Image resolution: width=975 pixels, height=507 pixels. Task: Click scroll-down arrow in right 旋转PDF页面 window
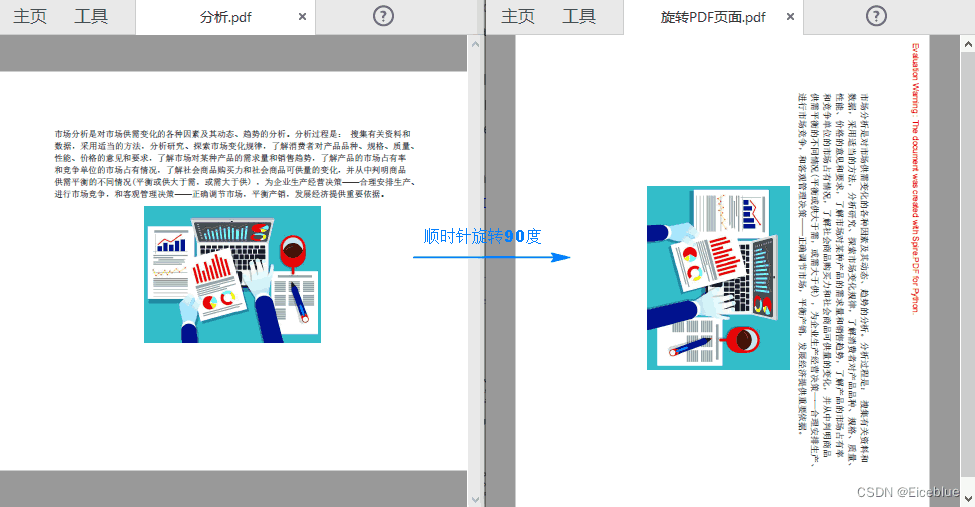click(968, 500)
